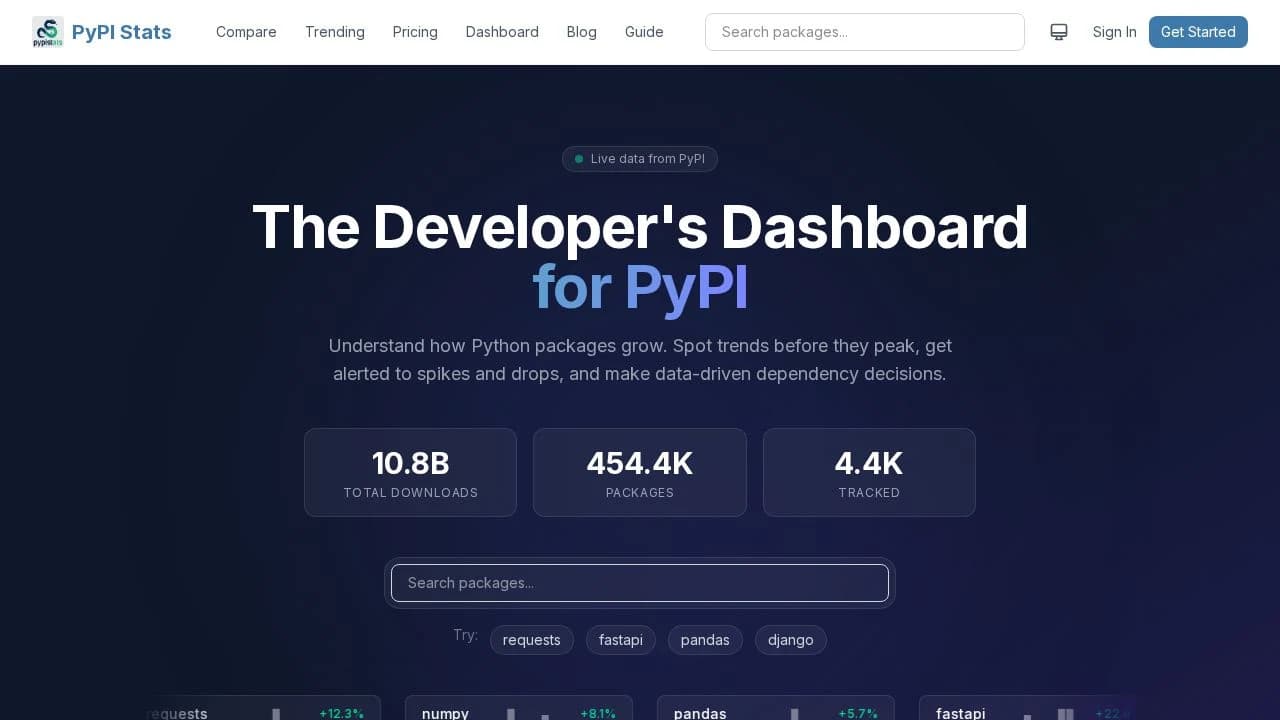This screenshot has height=720, width=1280.
Task: Click the live data status dot indicator
Action: (579, 158)
